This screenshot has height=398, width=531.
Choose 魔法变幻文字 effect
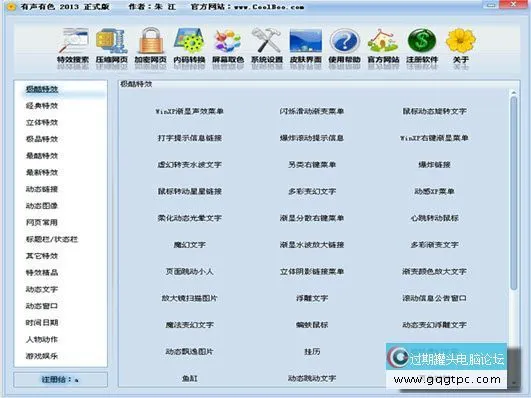tap(189, 325)
